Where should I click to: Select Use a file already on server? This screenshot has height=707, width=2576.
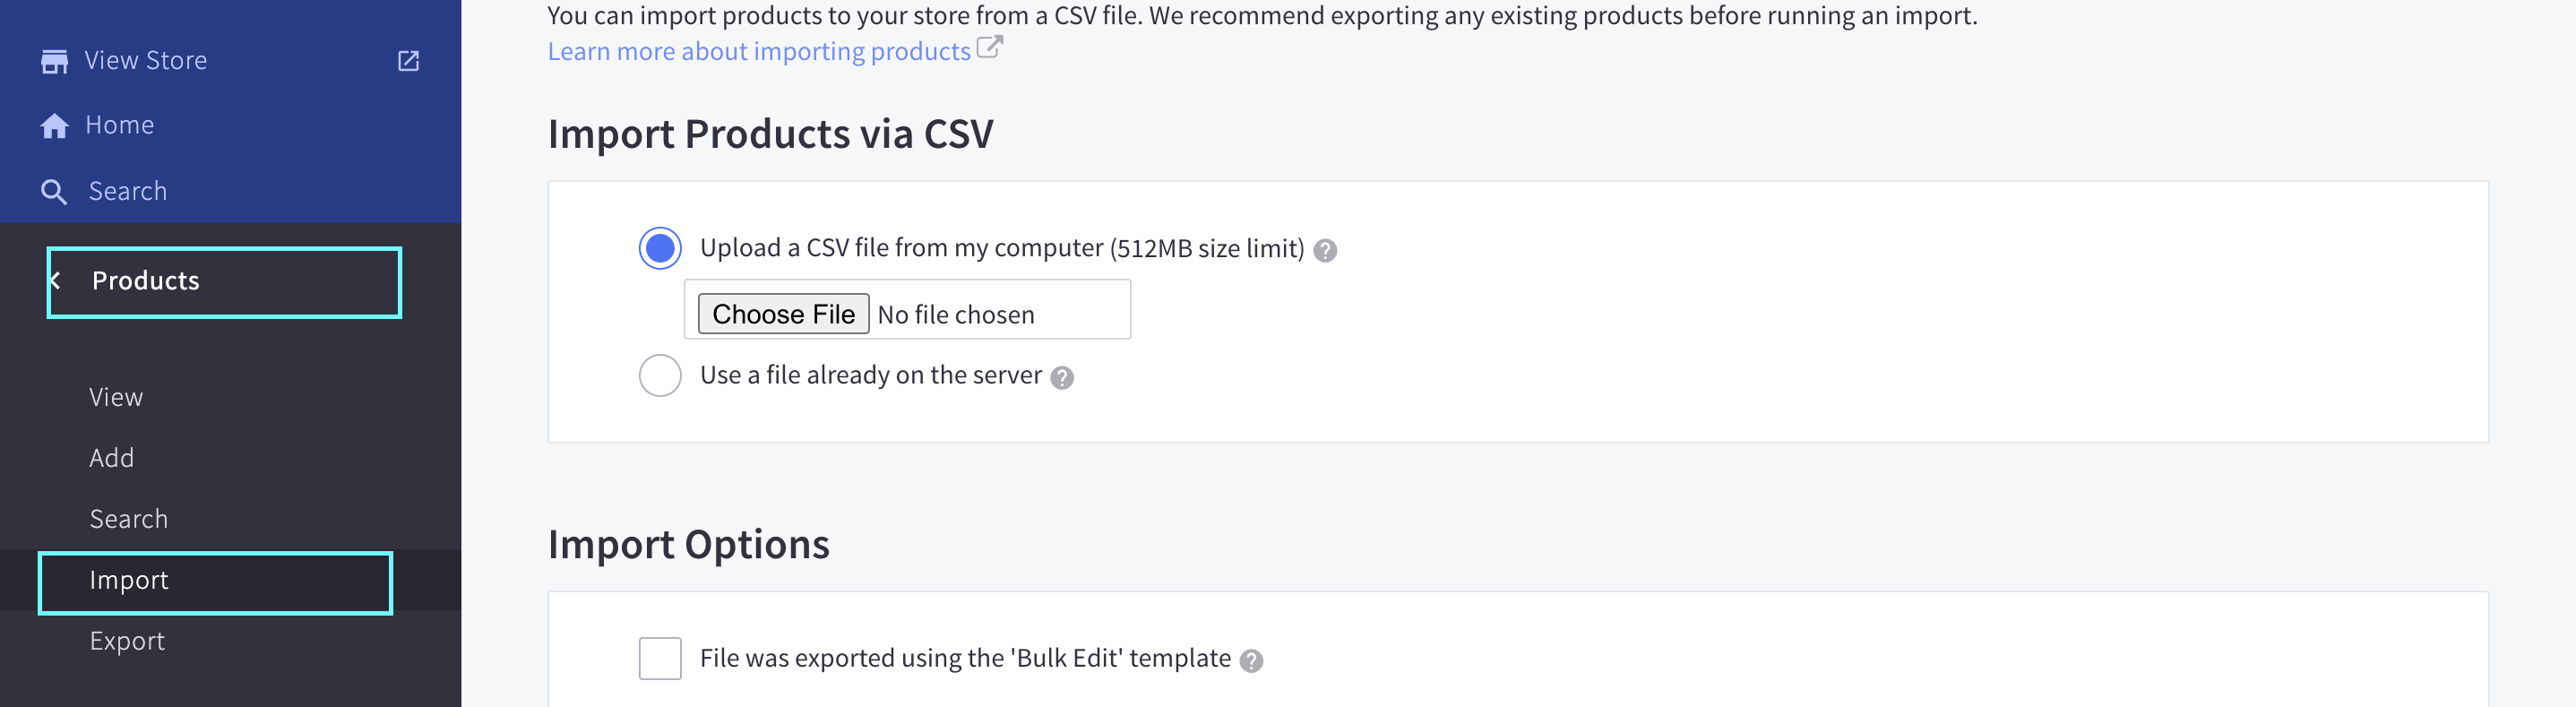click(660, 376)
